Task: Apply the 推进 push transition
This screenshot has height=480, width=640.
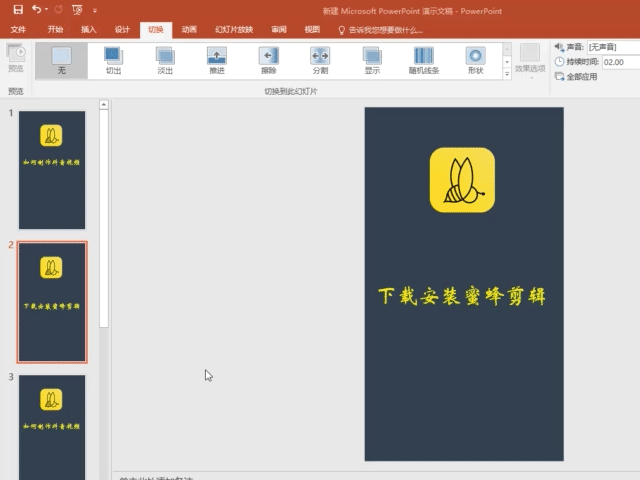Action: click(x=217, y=61)
